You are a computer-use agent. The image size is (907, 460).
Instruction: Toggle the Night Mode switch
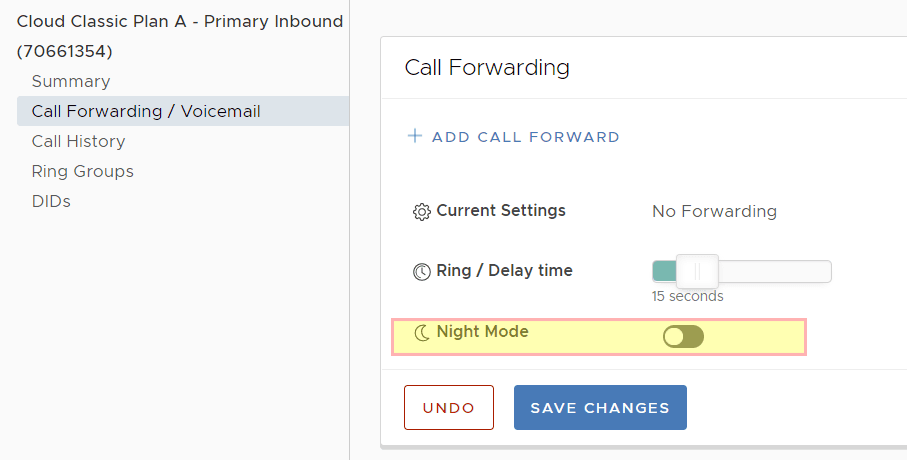[683, 337]
